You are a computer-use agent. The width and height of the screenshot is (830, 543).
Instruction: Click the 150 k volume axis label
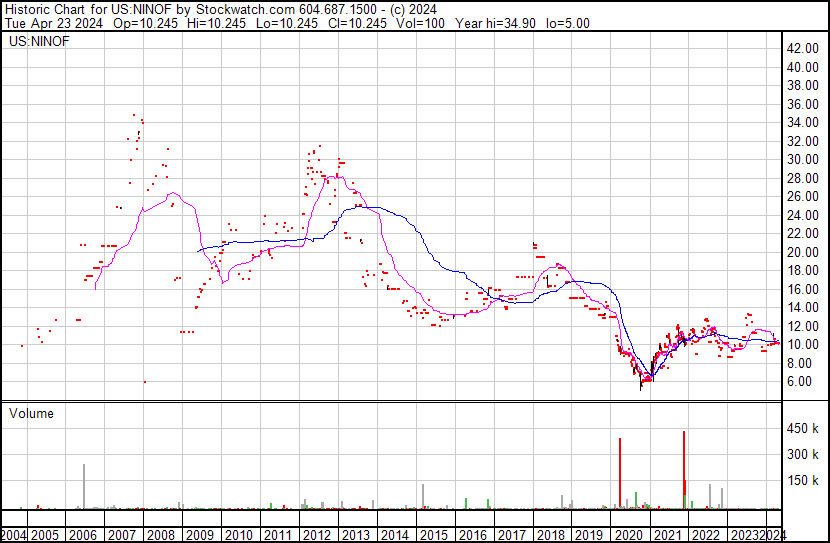(x=802, y=481)
